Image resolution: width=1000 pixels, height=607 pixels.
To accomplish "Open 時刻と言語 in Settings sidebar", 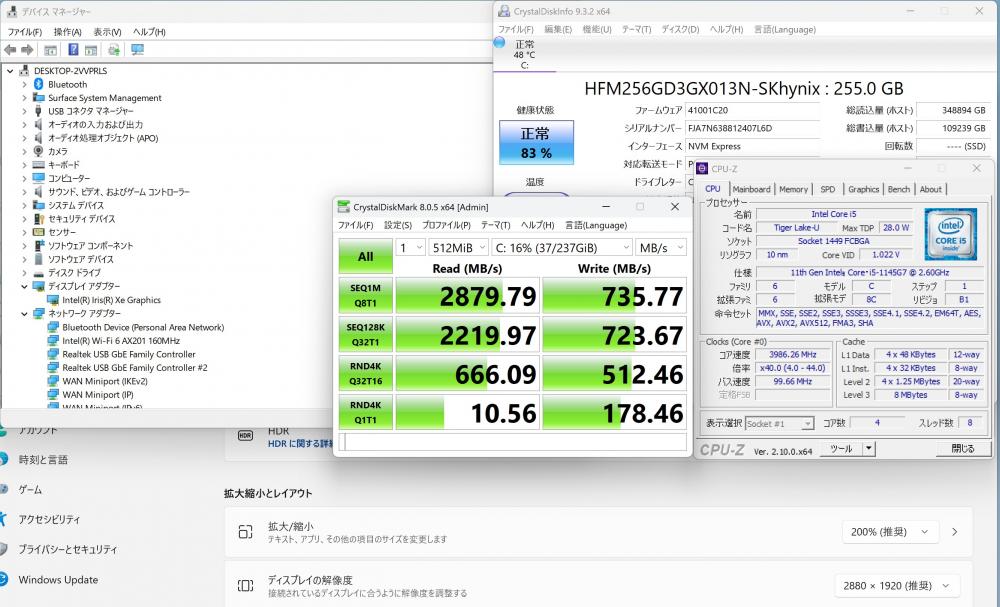I will (43, 460).
